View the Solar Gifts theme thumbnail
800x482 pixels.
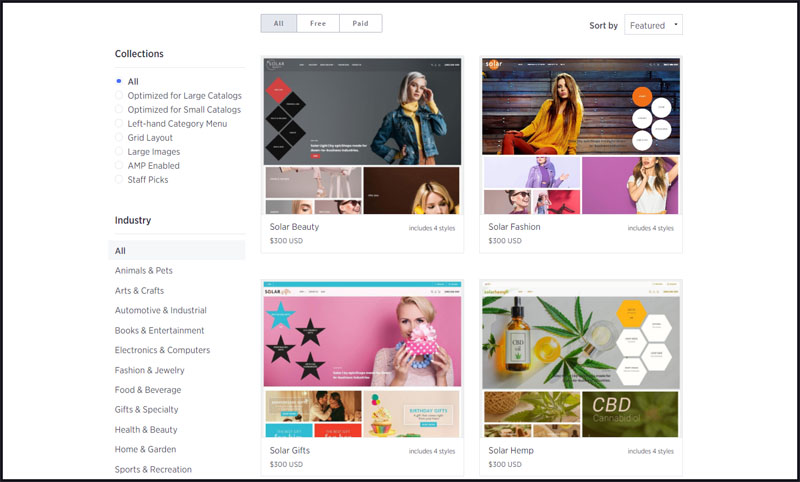pyautogui.click(x=362, y=359)
